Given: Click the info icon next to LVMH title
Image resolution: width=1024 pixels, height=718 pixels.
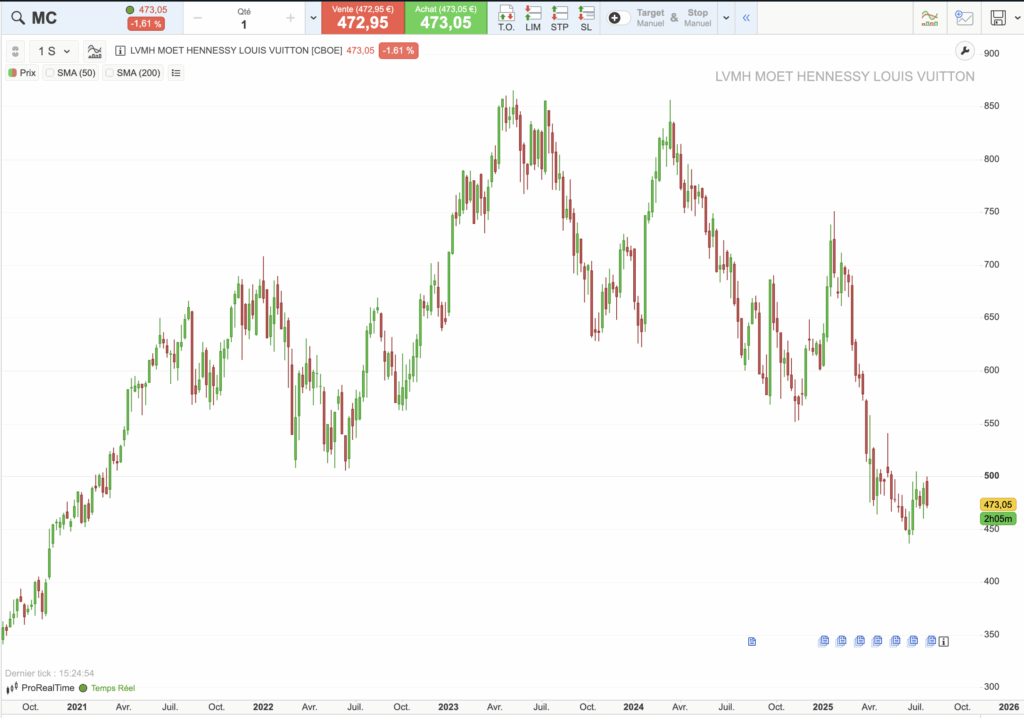Looking at the screenshot, I should pos(120,51).
